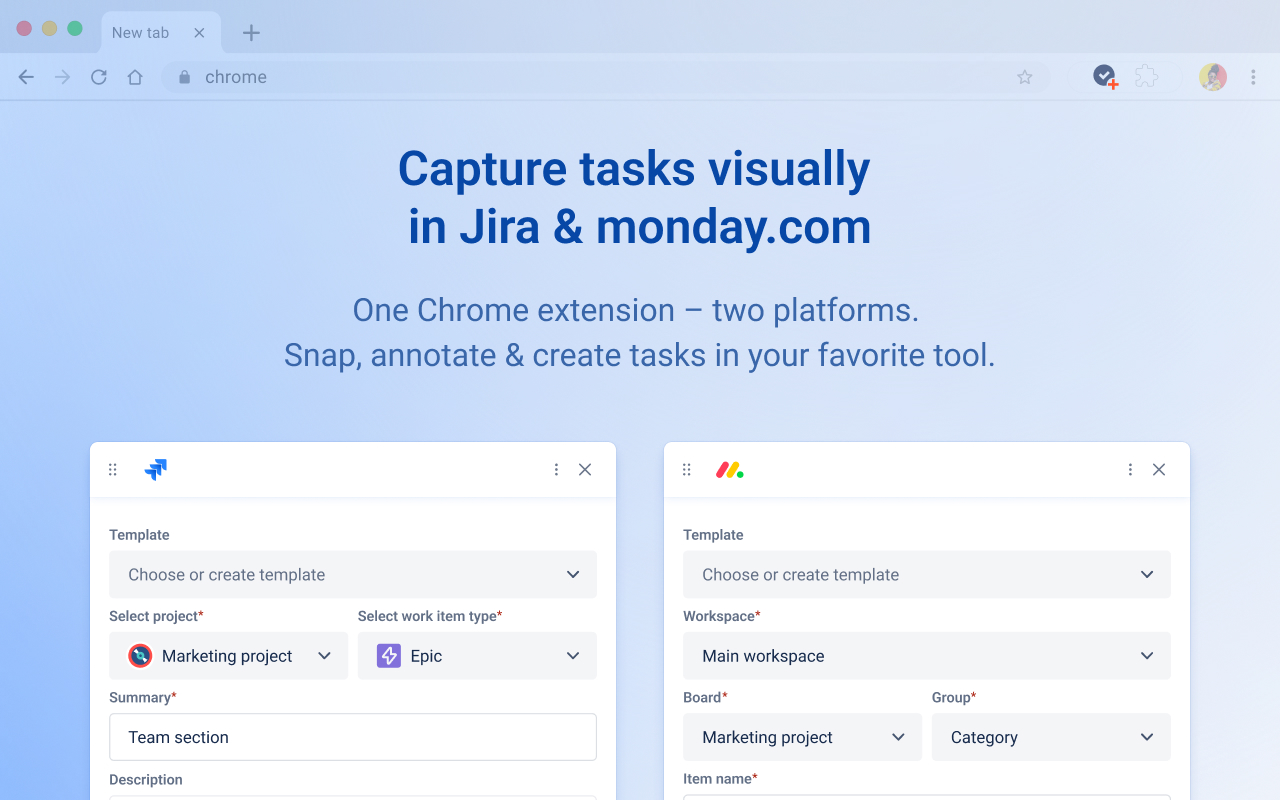Click the back navigation arrow
Screen dimensions: 1280x800
pos(25,76)
